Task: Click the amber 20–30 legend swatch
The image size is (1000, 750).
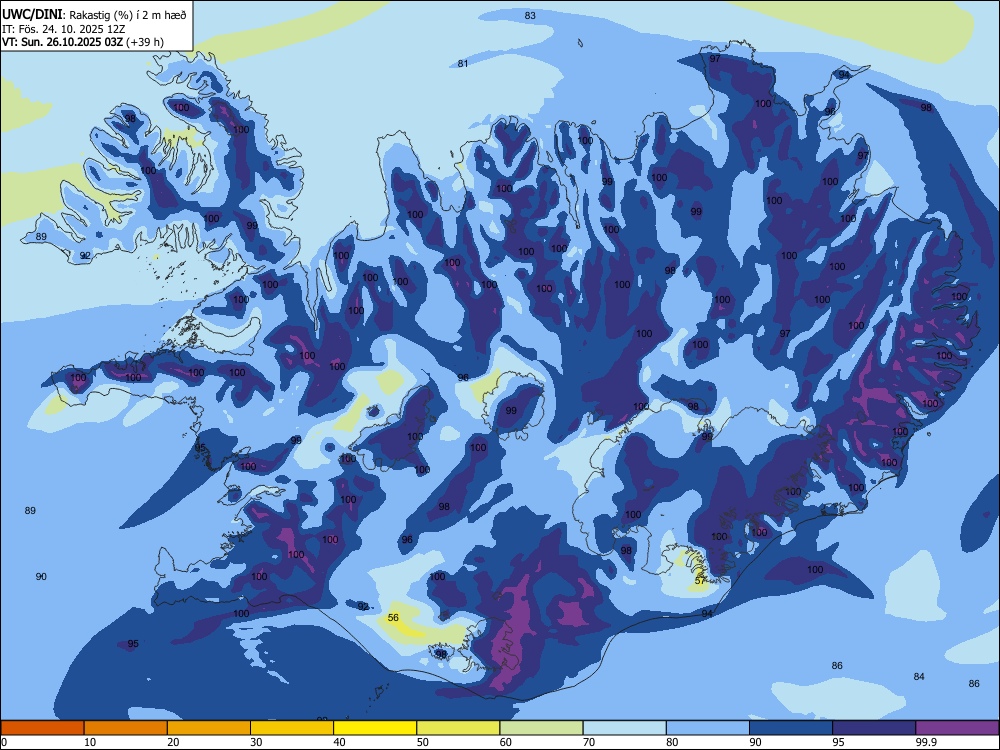Action: 209,728
